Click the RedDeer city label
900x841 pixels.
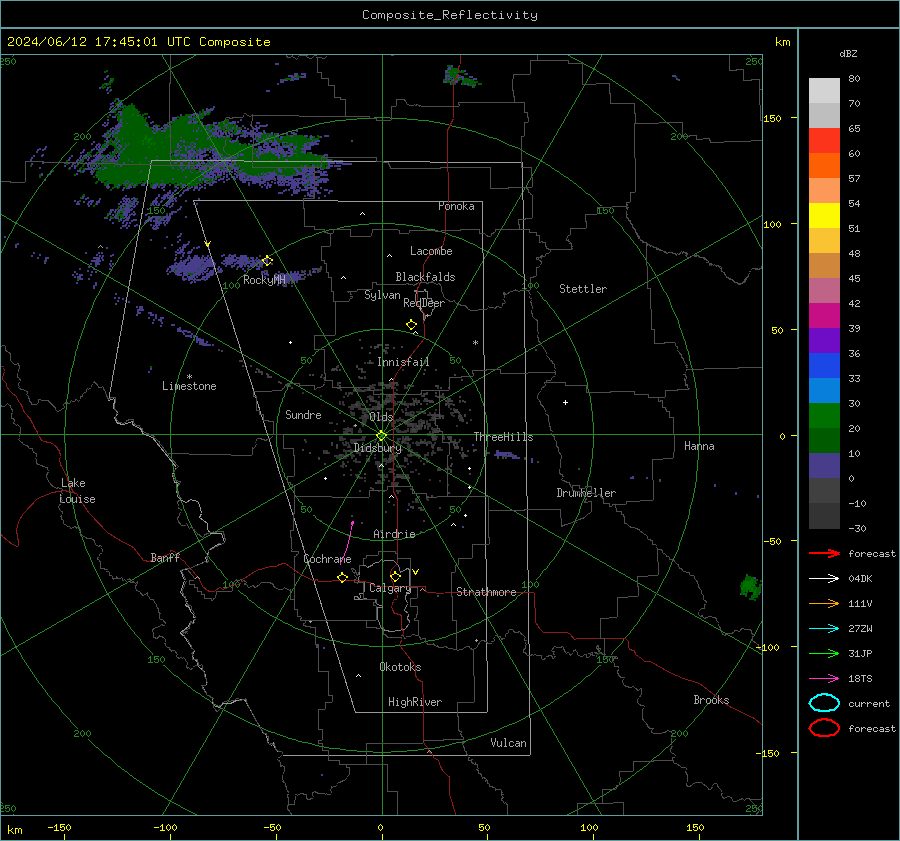(424, 303)
